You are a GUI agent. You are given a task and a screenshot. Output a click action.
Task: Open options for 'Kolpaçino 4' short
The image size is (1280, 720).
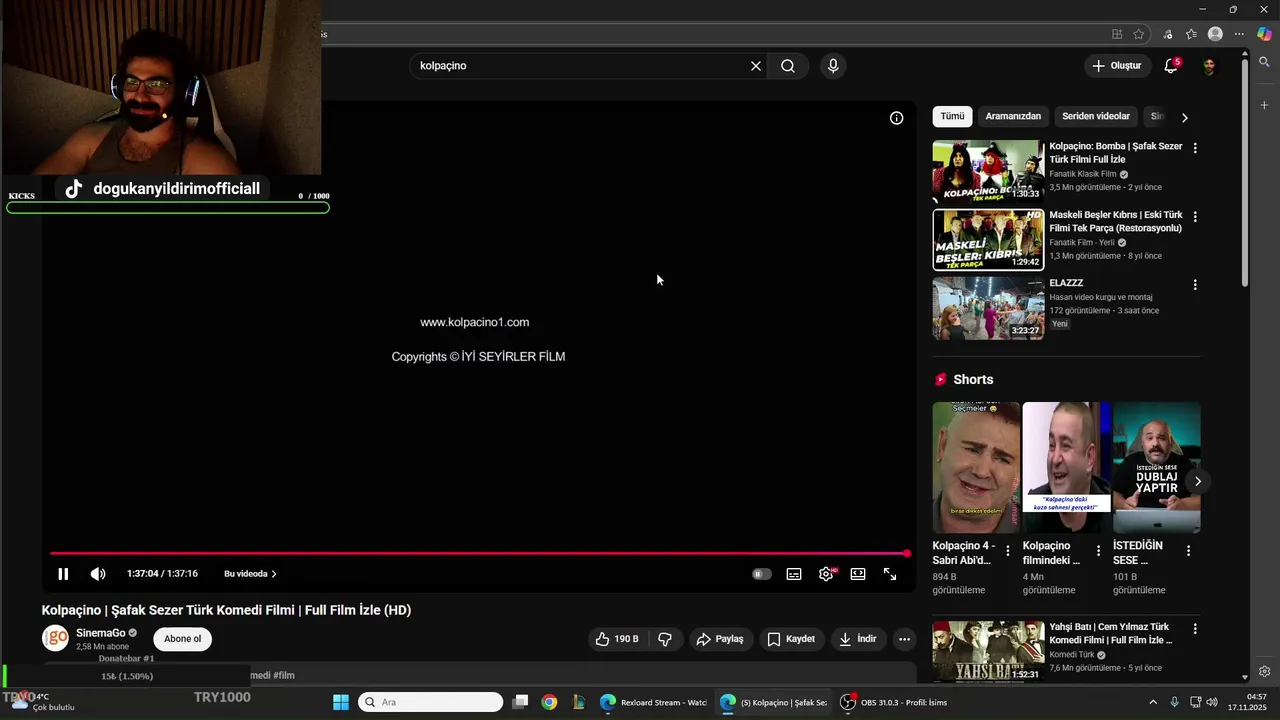point(1008,551)
